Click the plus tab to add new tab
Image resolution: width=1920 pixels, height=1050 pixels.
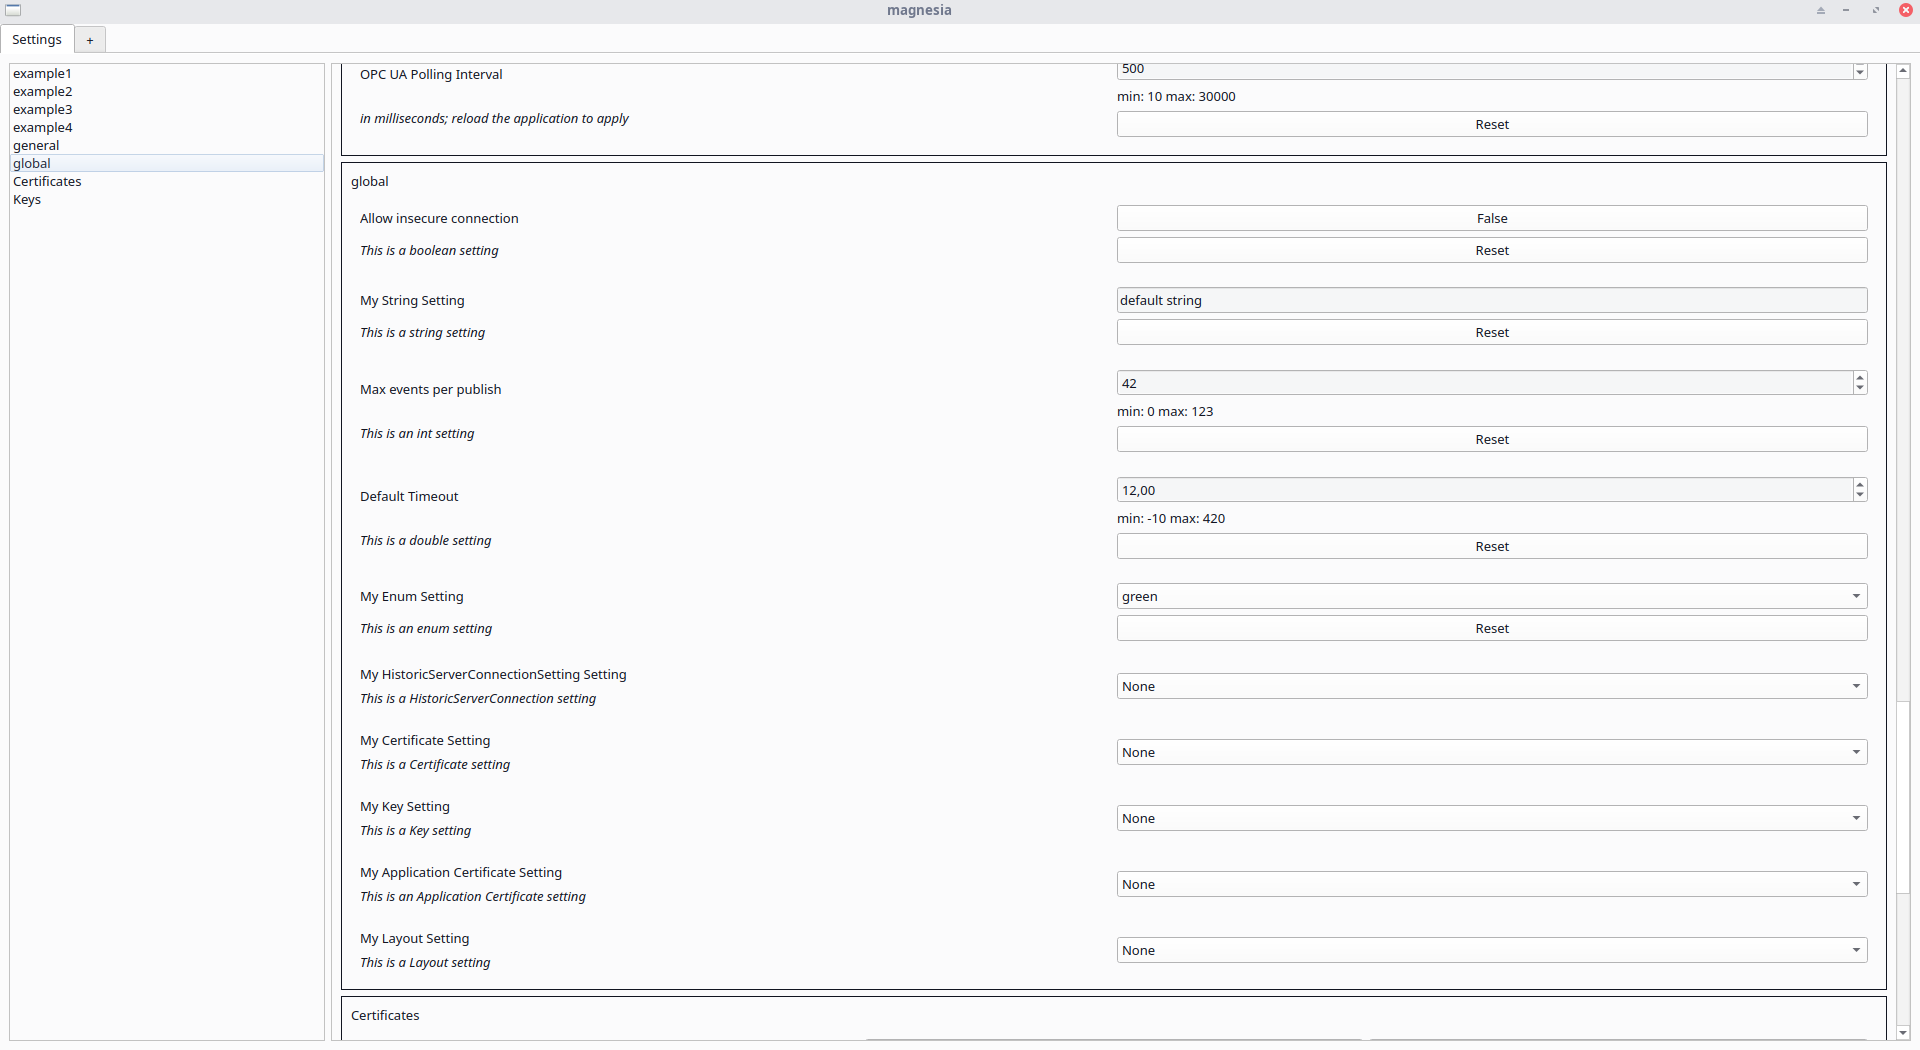coord(90,40)
